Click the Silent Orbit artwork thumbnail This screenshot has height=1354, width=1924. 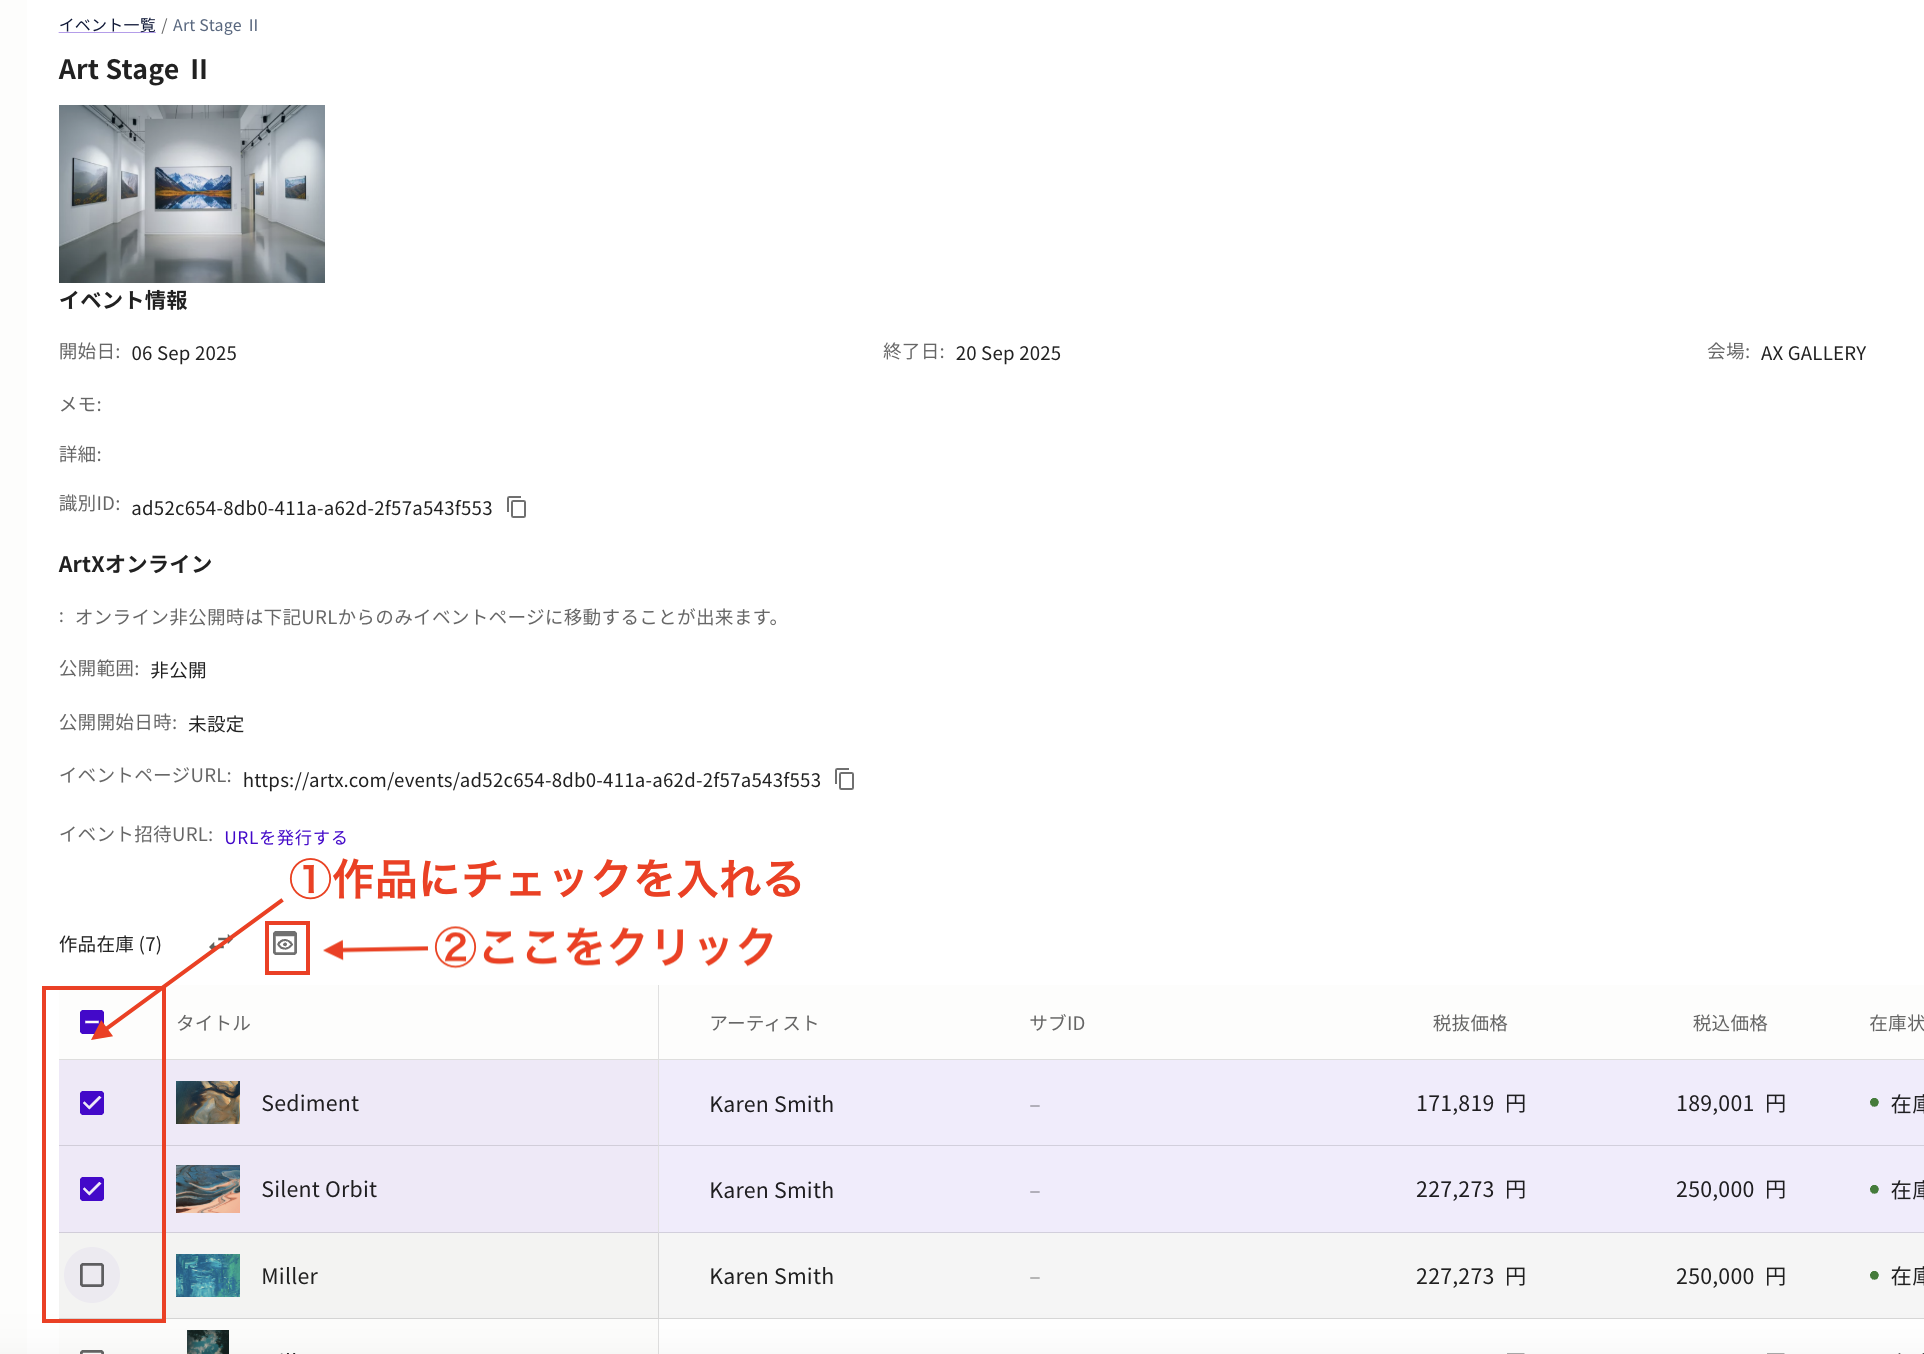pyautogui.click(x=208, y=1189)
